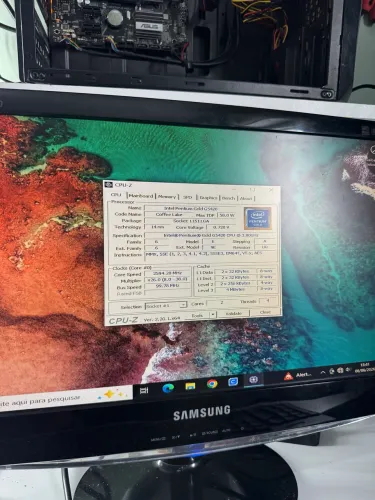Click the Threads count field
Image resolution: width=375 pixels, height=500 pixels.
268,301
